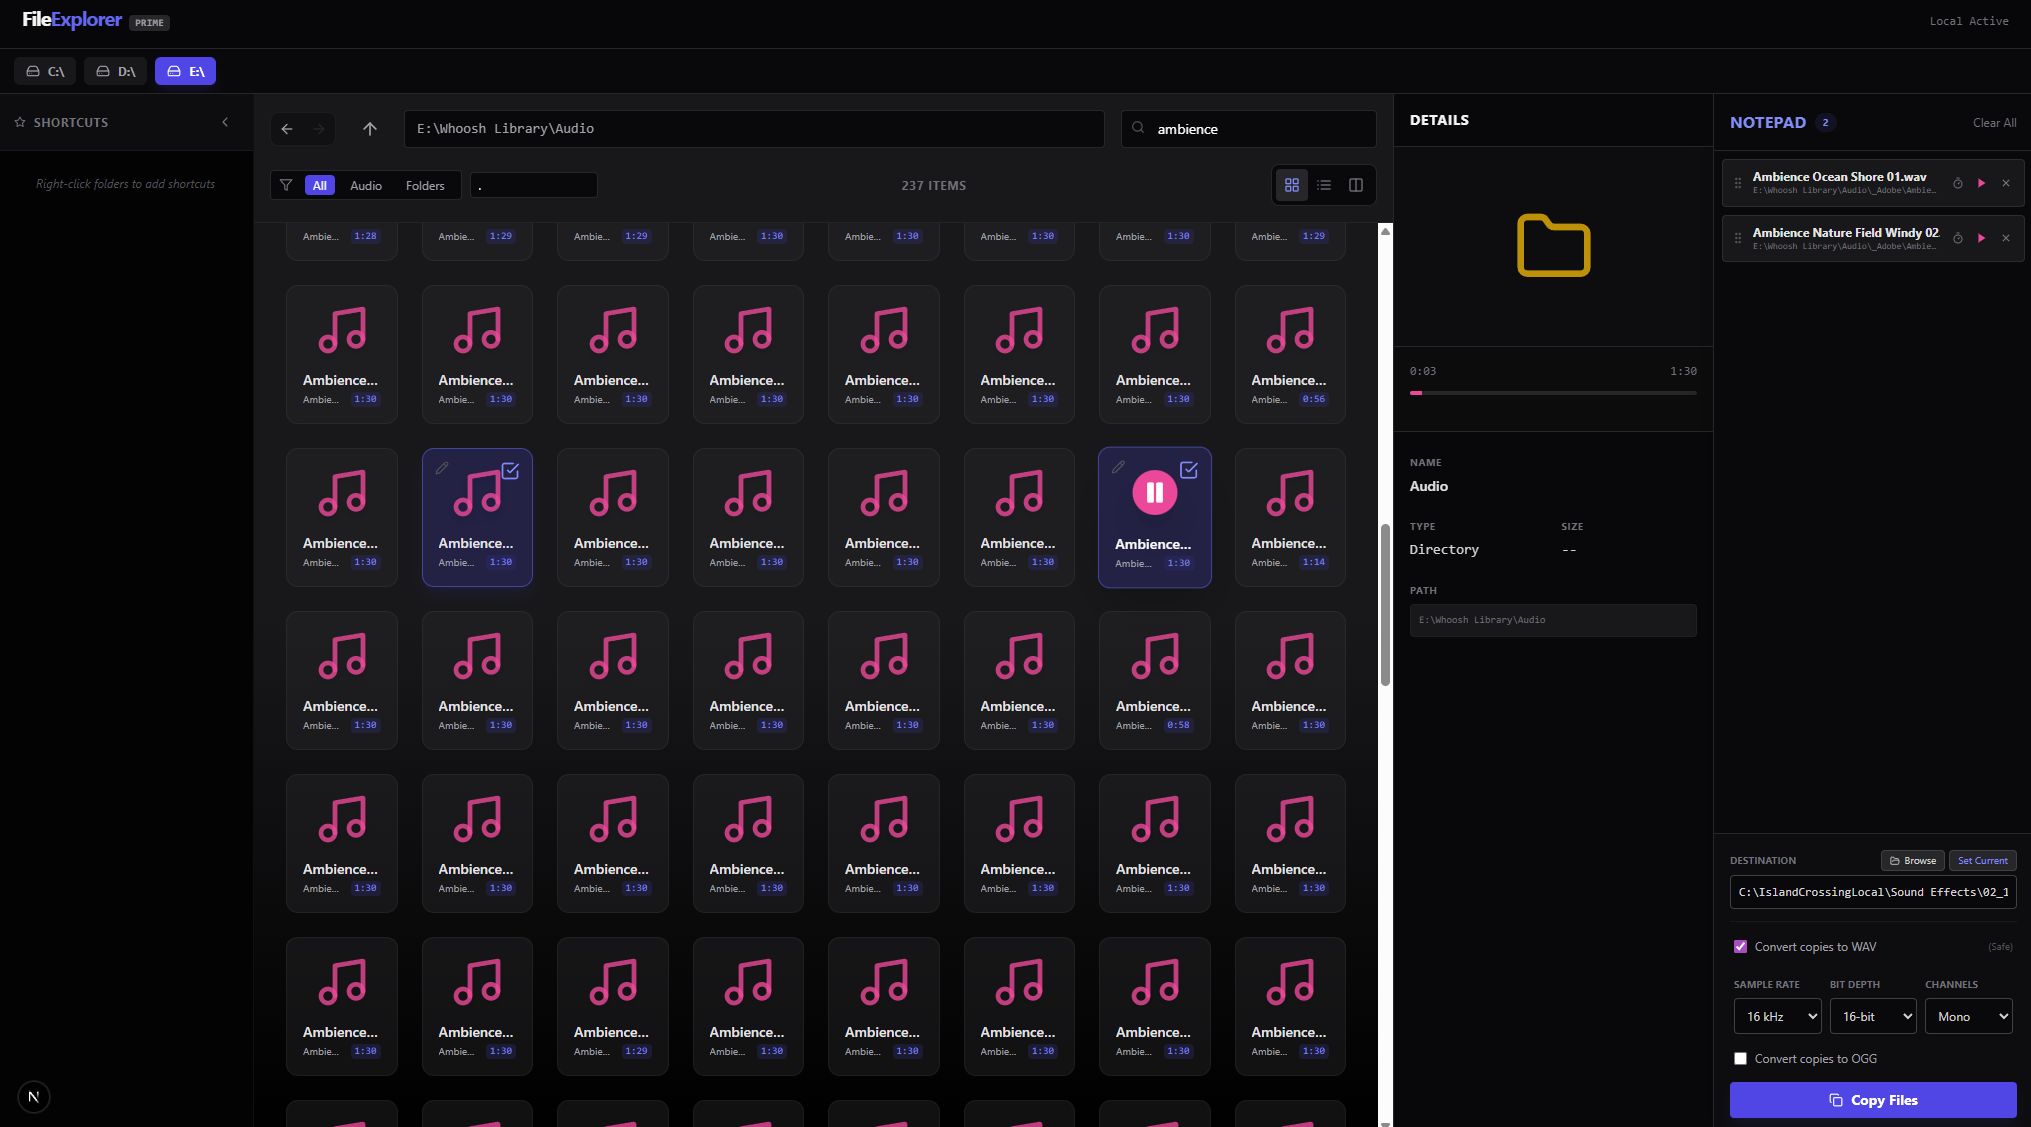Play Ambience Ocean Shore 01.wav in Notepad
Viewport: 2031px width, 1127px height.
point(1981,183)
